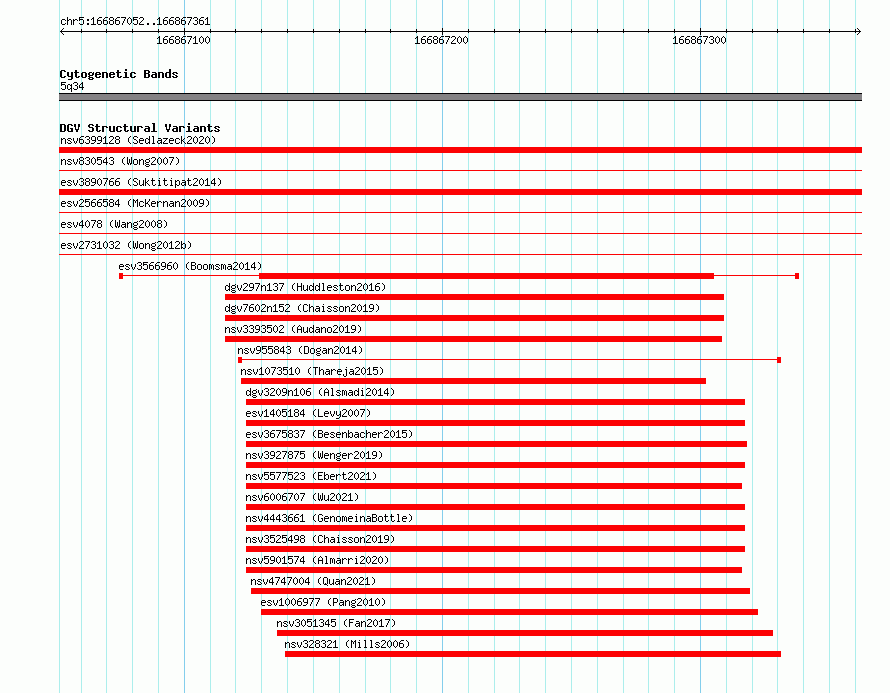Image resolution: width=890 pixels, height=693 pixels.
Task: Click the 166867100 ruler label
Action: point(183,40)
